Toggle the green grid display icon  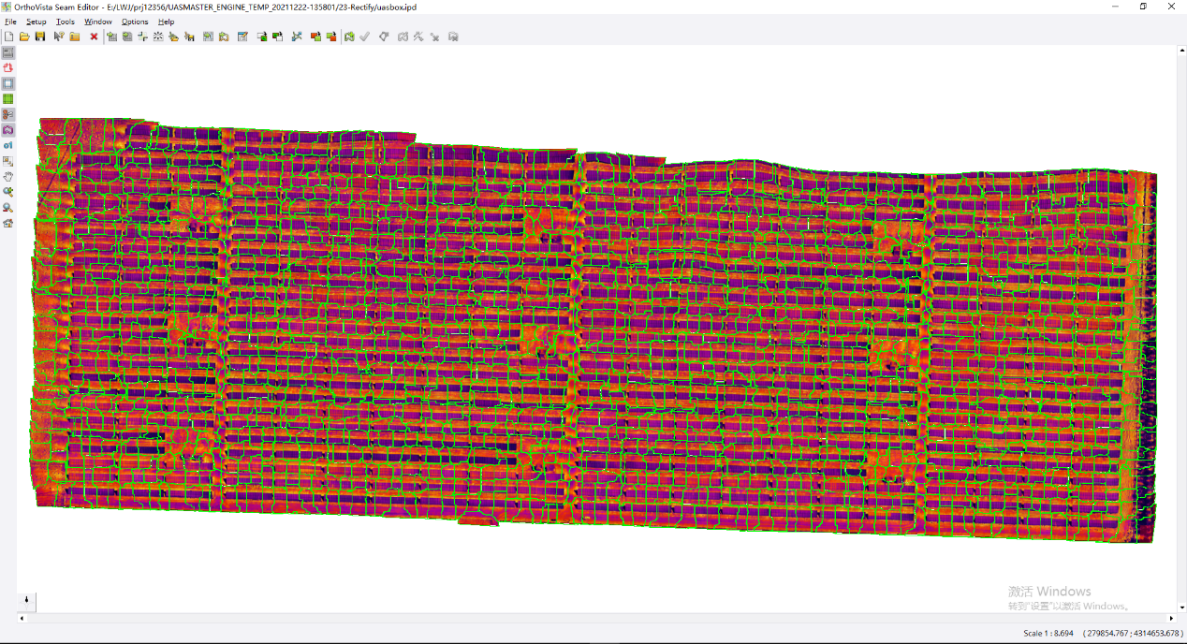click(x=8, y=99)
